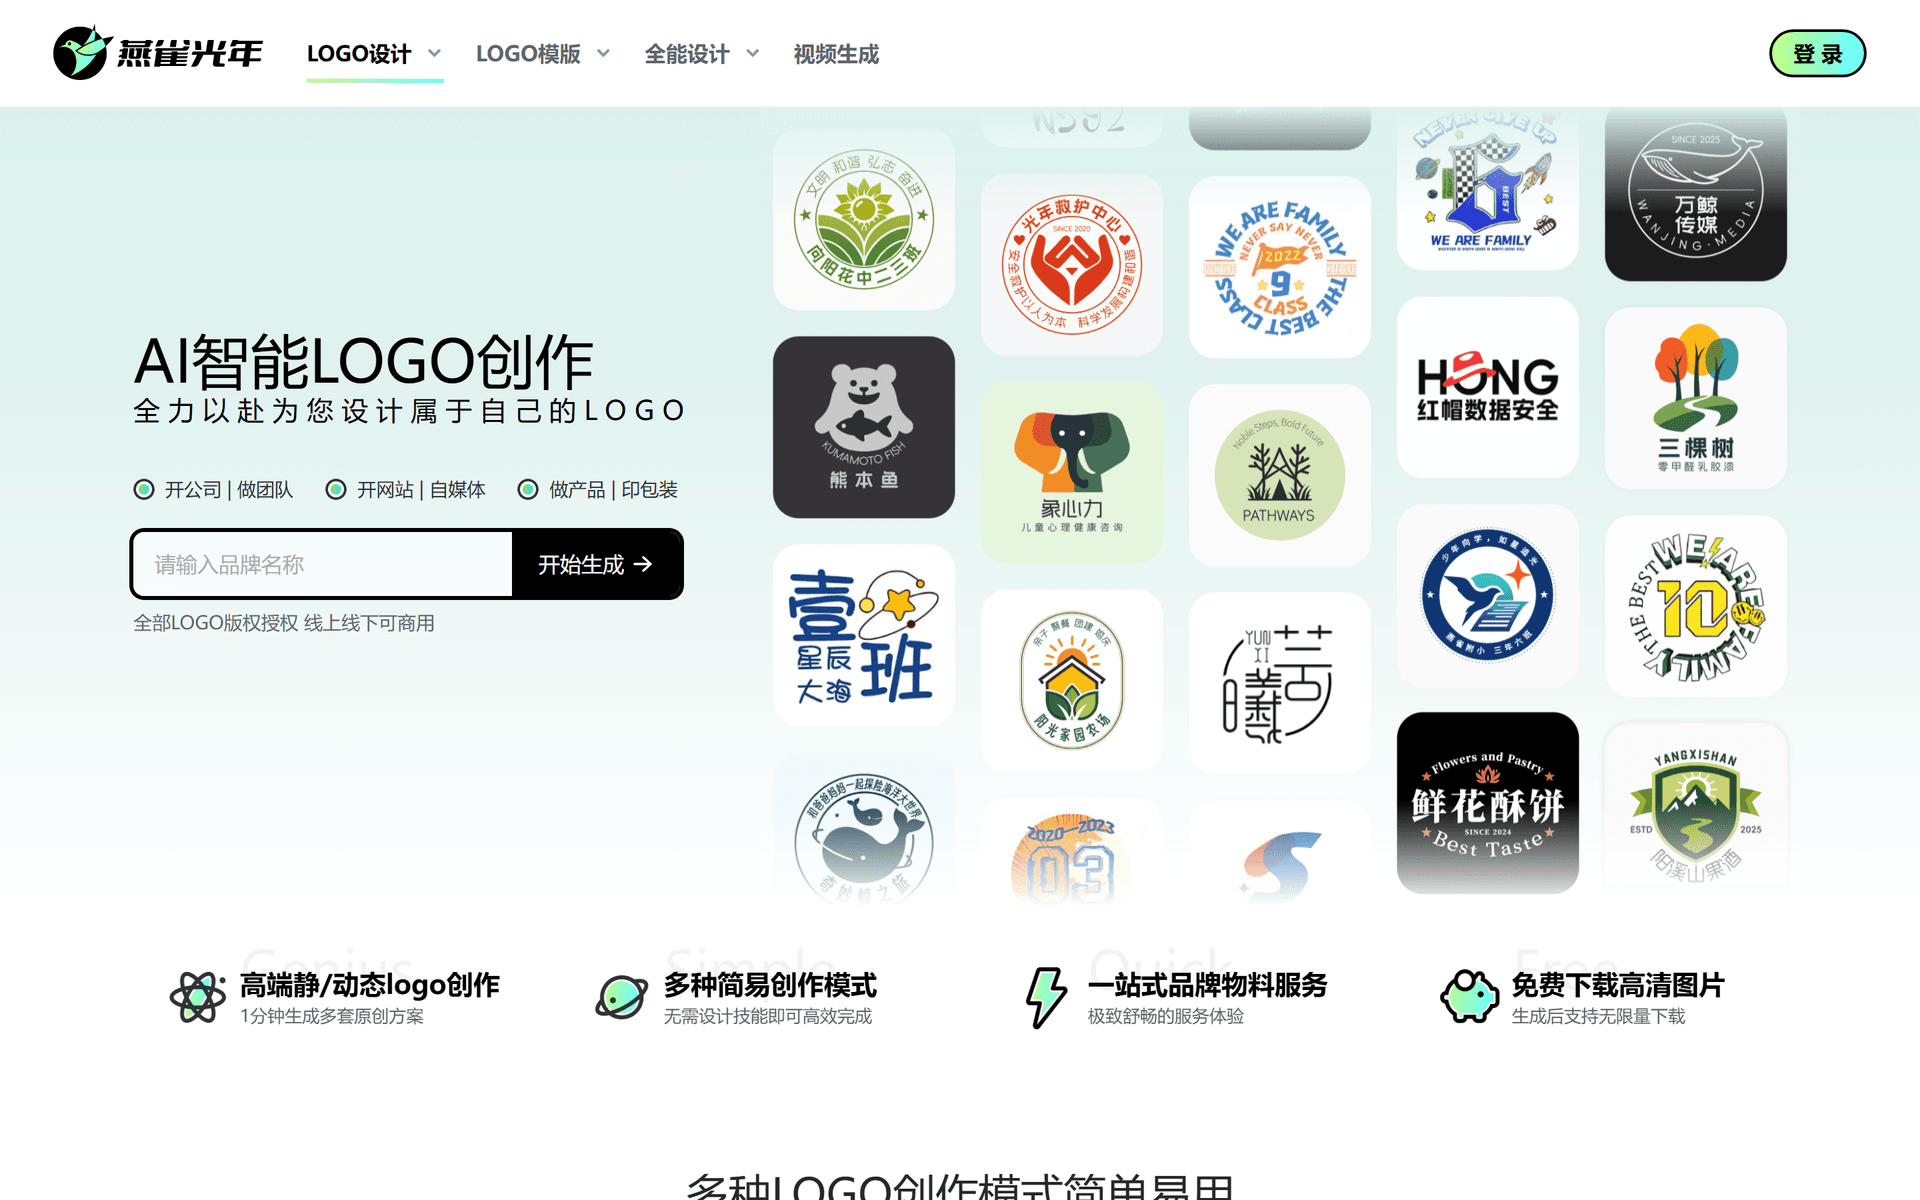Open the blue bird circular badge logo
This screenshot has width=1920, height=1200.
pos(1488,595)
